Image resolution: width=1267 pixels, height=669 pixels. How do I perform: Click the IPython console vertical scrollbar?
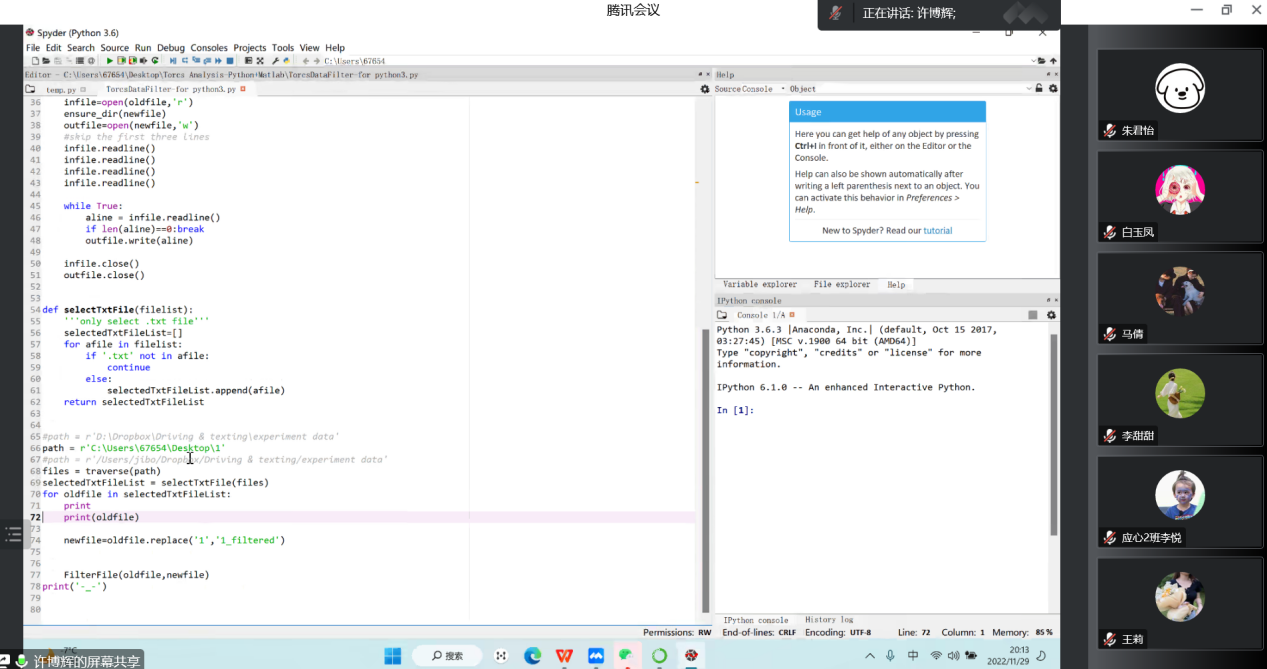click(1052, 430)
